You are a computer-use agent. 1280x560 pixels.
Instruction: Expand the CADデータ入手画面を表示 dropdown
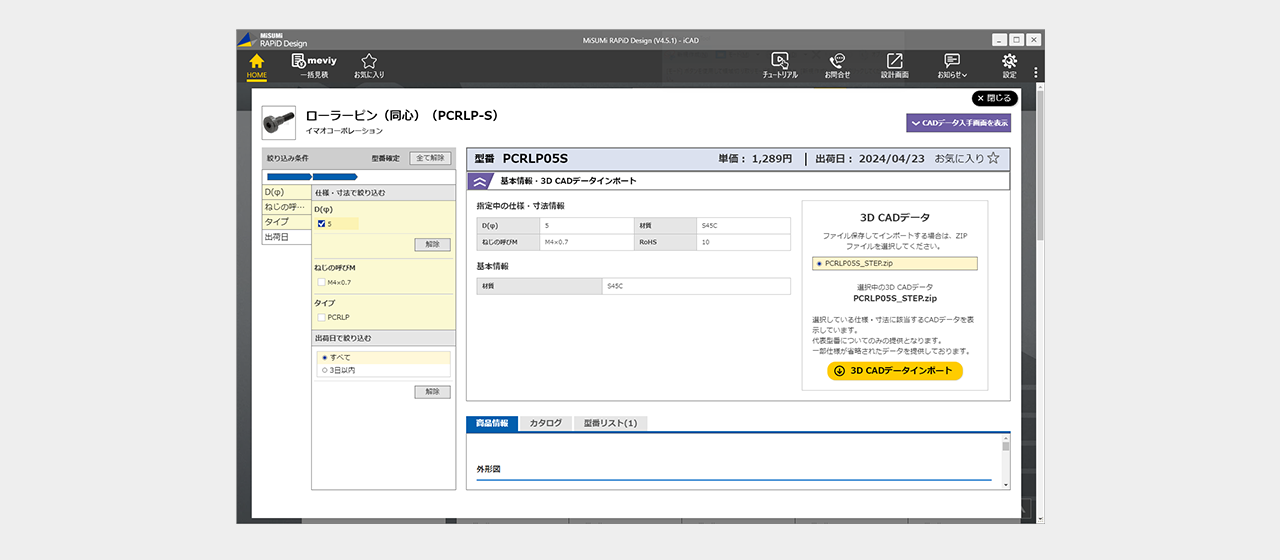point(958,122)
